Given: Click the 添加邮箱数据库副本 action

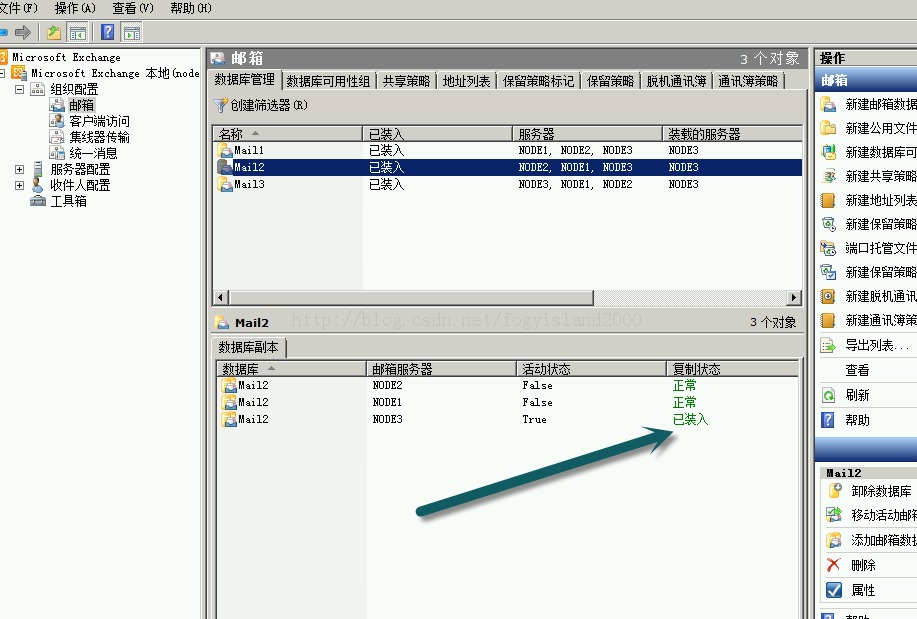Looking at the screenshot, I should click(871, 539).
